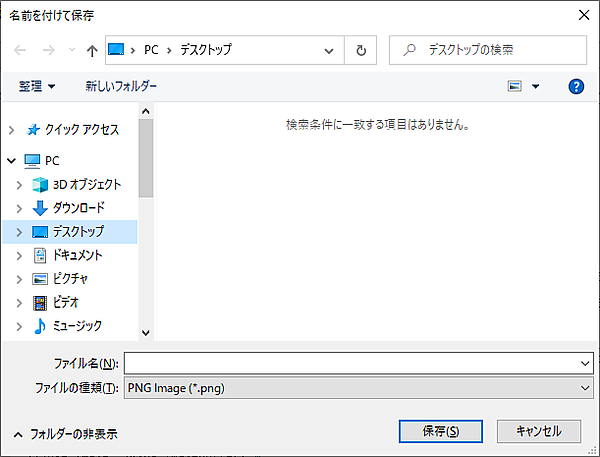Click the navigation pane scroll down arrow
The image size is (600, 457).
[145, 333]
